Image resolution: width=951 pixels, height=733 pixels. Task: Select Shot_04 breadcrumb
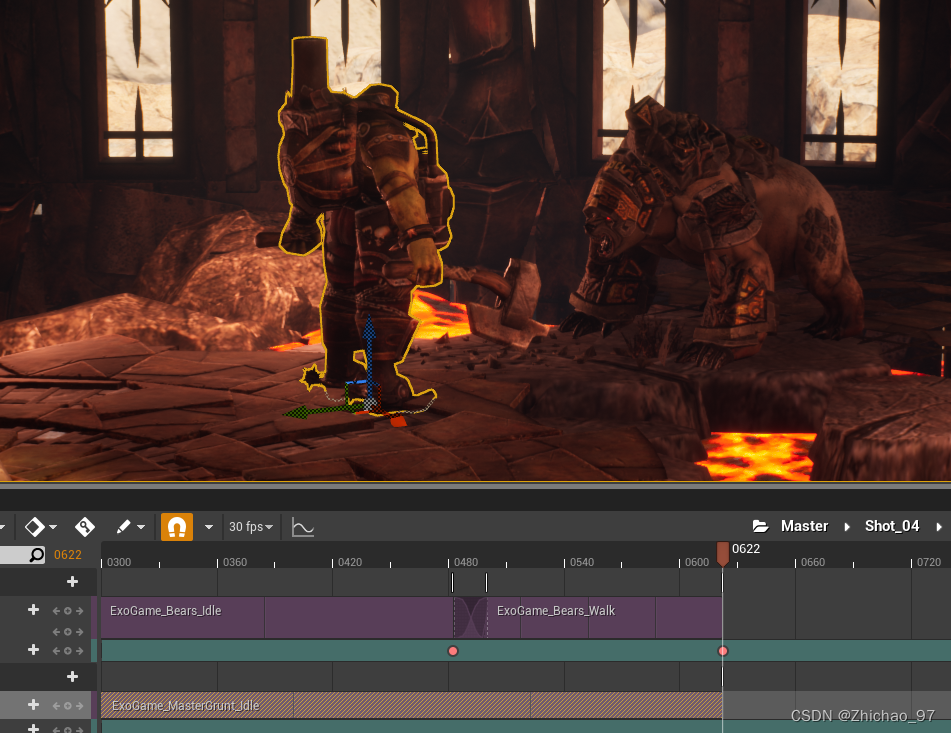[x=892, y=526]
